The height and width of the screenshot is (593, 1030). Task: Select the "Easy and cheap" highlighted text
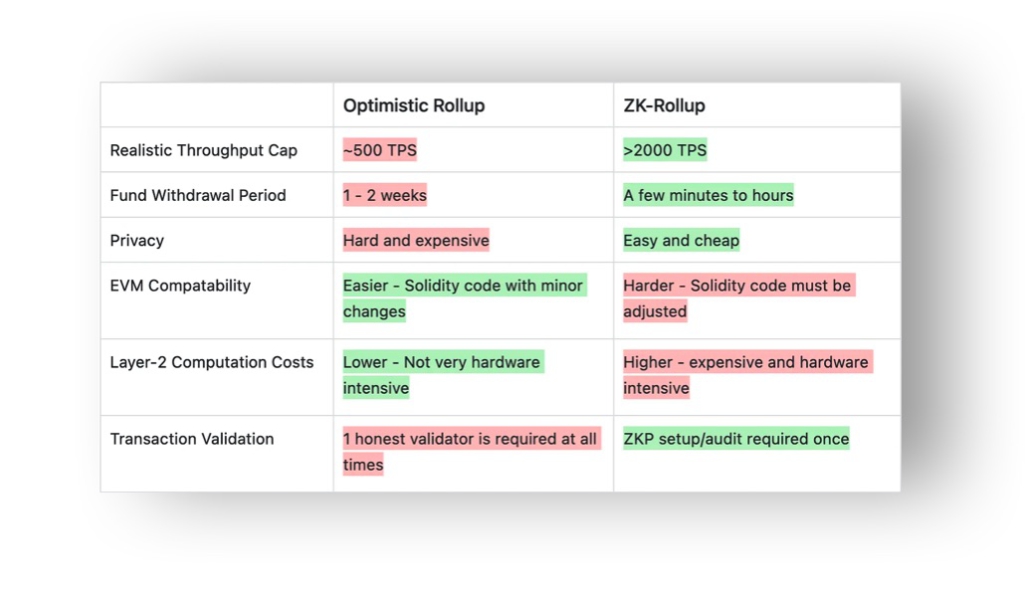point(681,240)
